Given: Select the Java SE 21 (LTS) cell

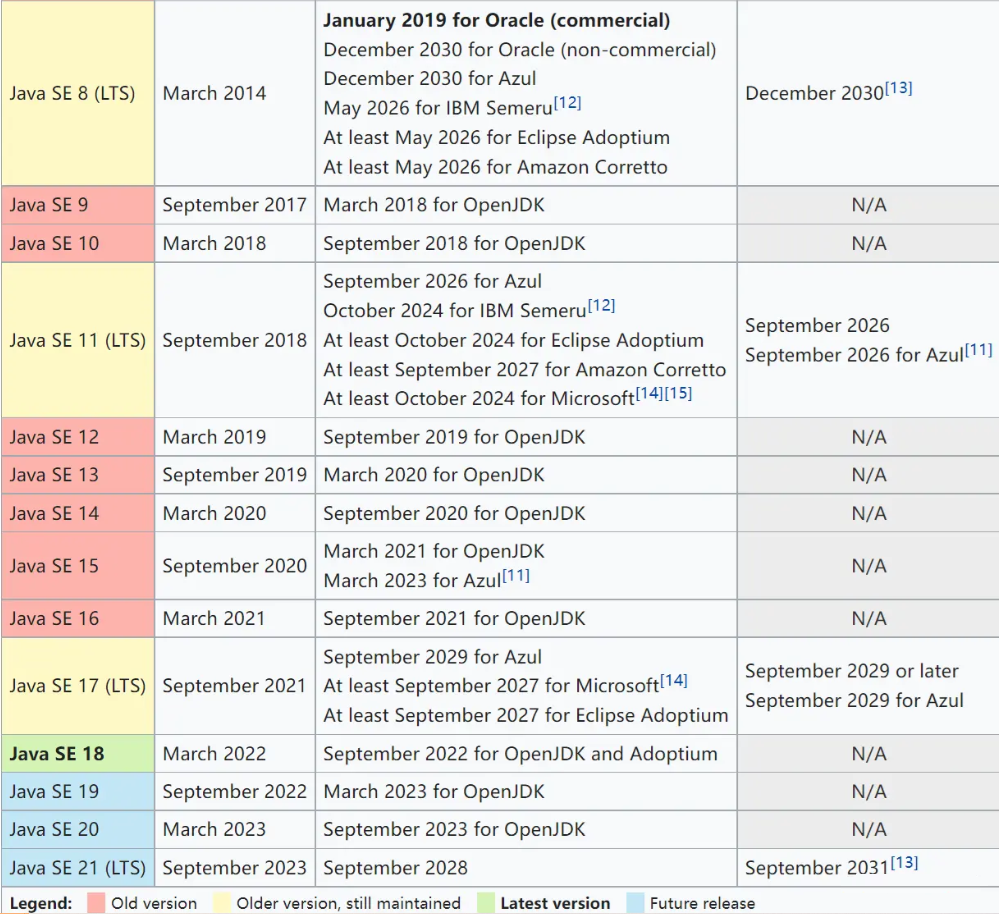Looking at the screenshot, I should [x=78, y=868].
